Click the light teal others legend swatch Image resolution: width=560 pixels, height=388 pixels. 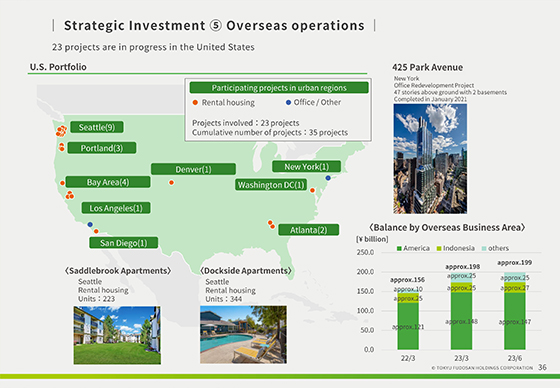coord(484,248)
